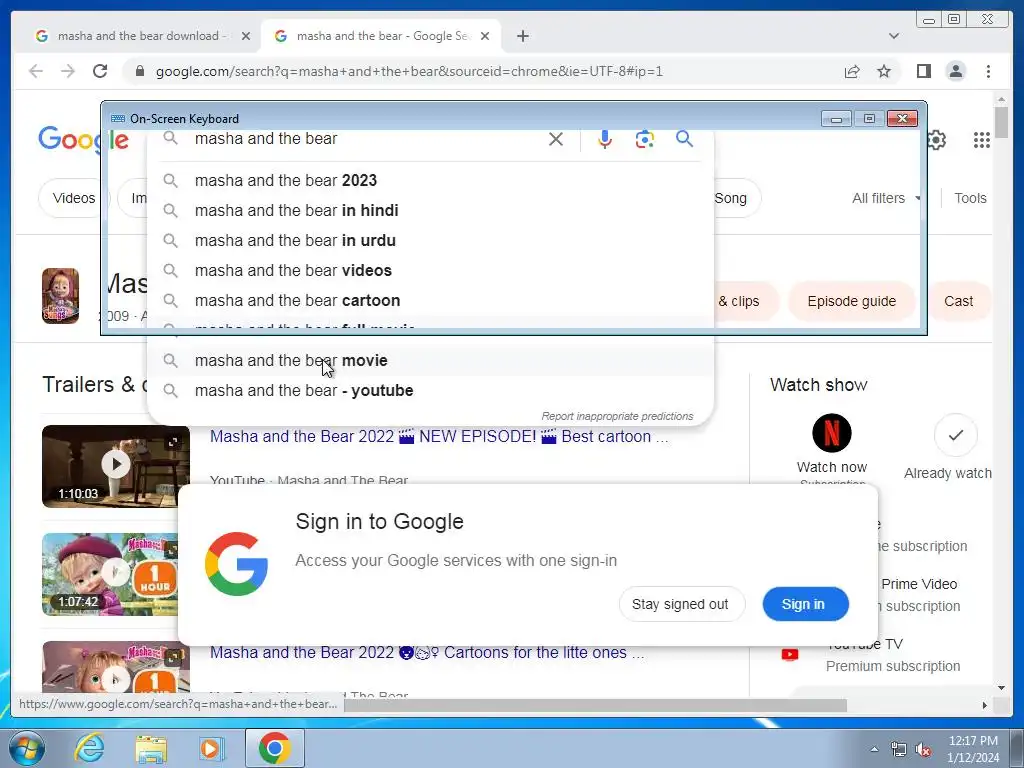1024x768 pixels.
Task: Expand the All filters dropdown
Action: coord(886,198)
